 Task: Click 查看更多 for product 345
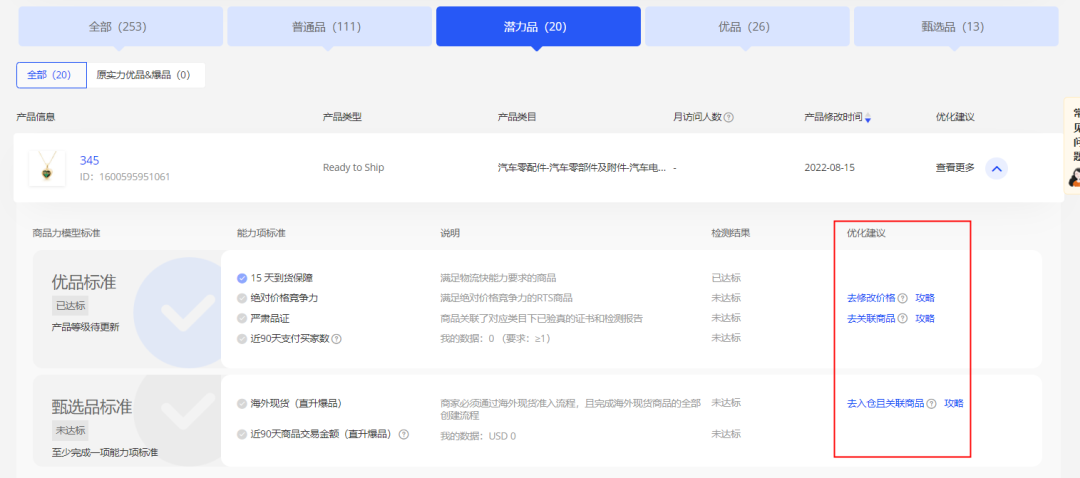pyautogui.click(x=955, y=167)
